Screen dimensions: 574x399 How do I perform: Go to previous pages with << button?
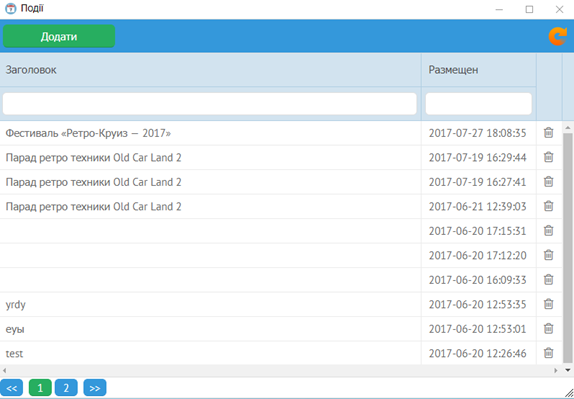pyautogui.click(x=11, y=388)
